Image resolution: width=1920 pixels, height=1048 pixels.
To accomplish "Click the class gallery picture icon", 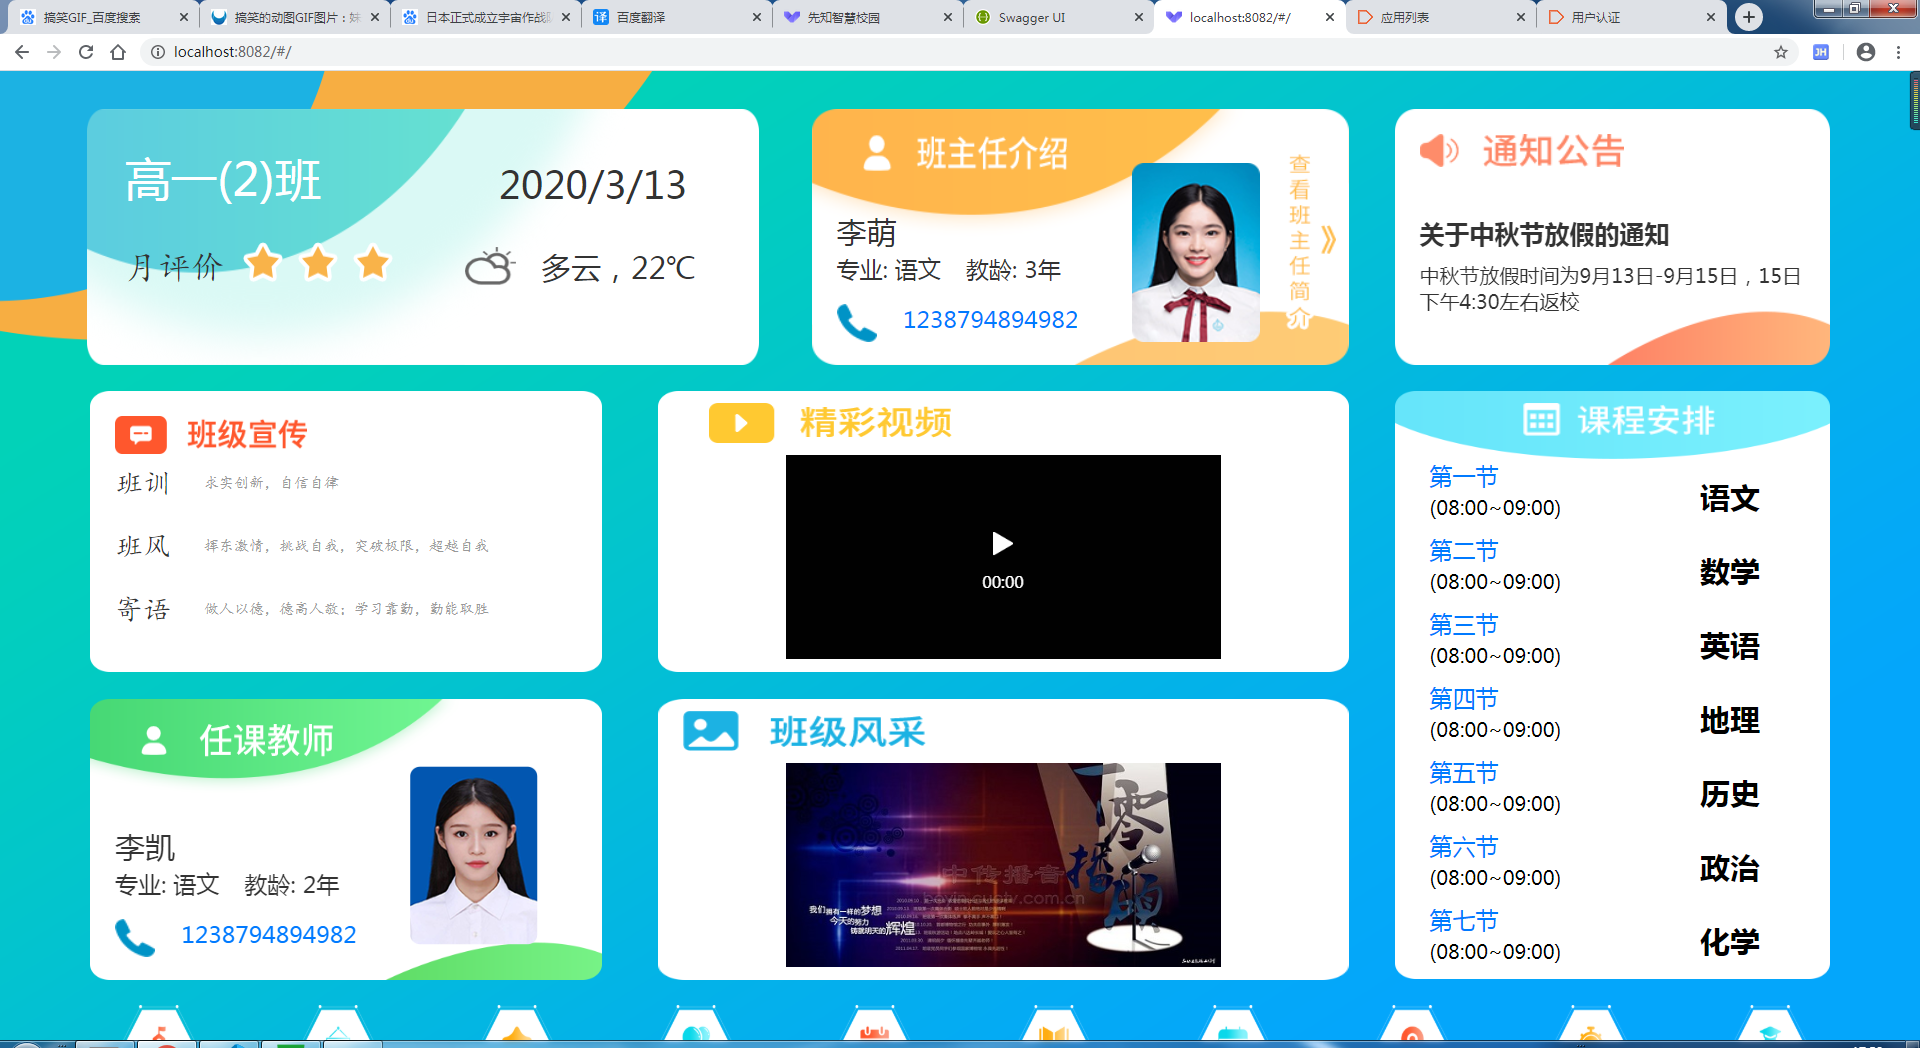I will (710, 731).
